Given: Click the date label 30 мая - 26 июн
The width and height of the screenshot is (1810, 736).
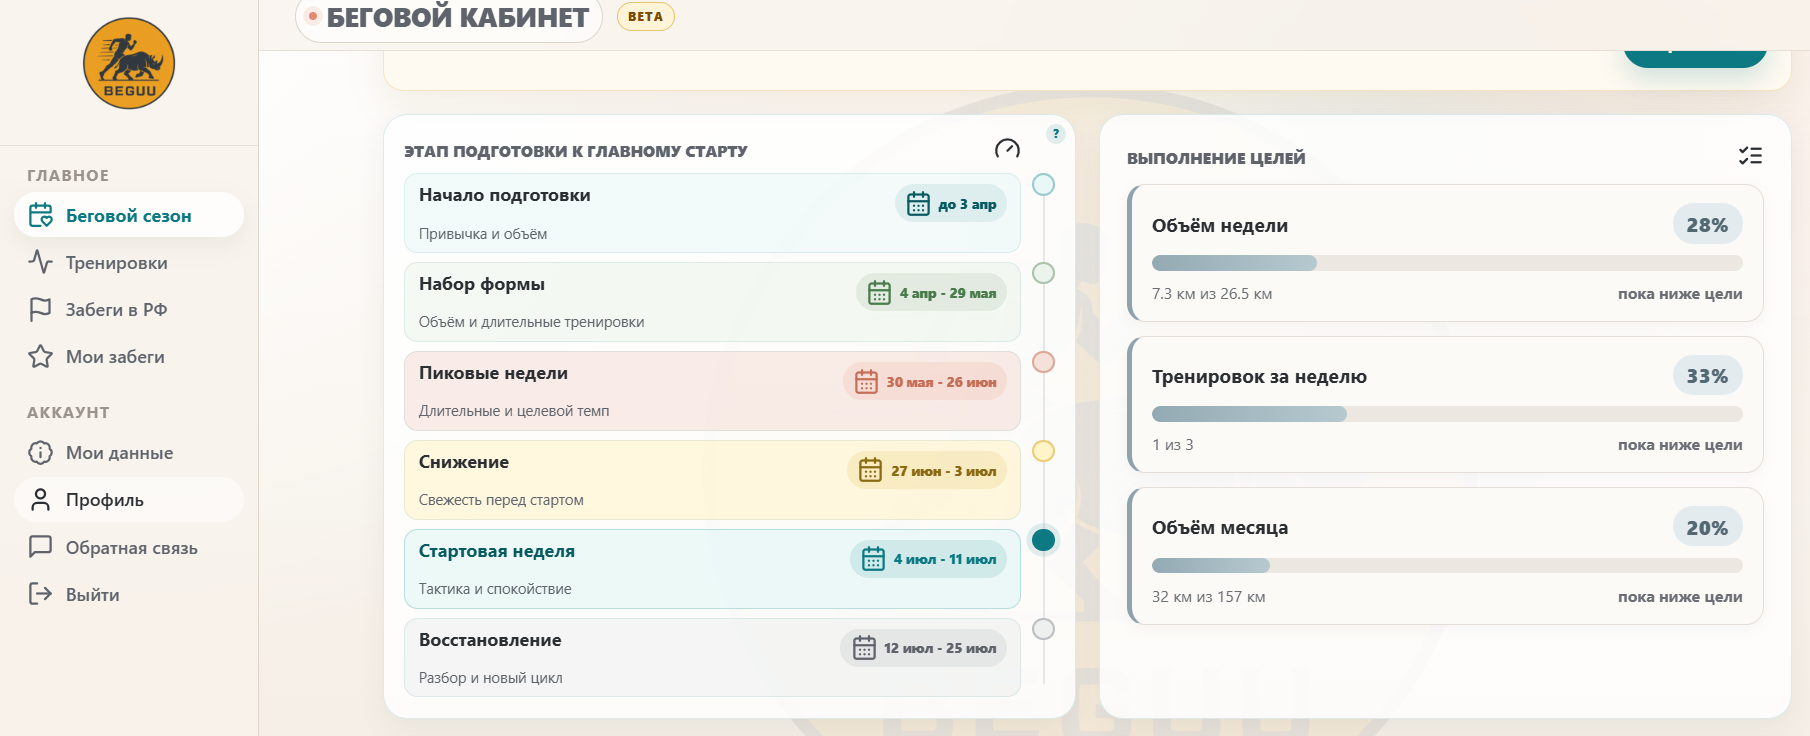Looking at the screenshot, I should (x=941, y=382).
